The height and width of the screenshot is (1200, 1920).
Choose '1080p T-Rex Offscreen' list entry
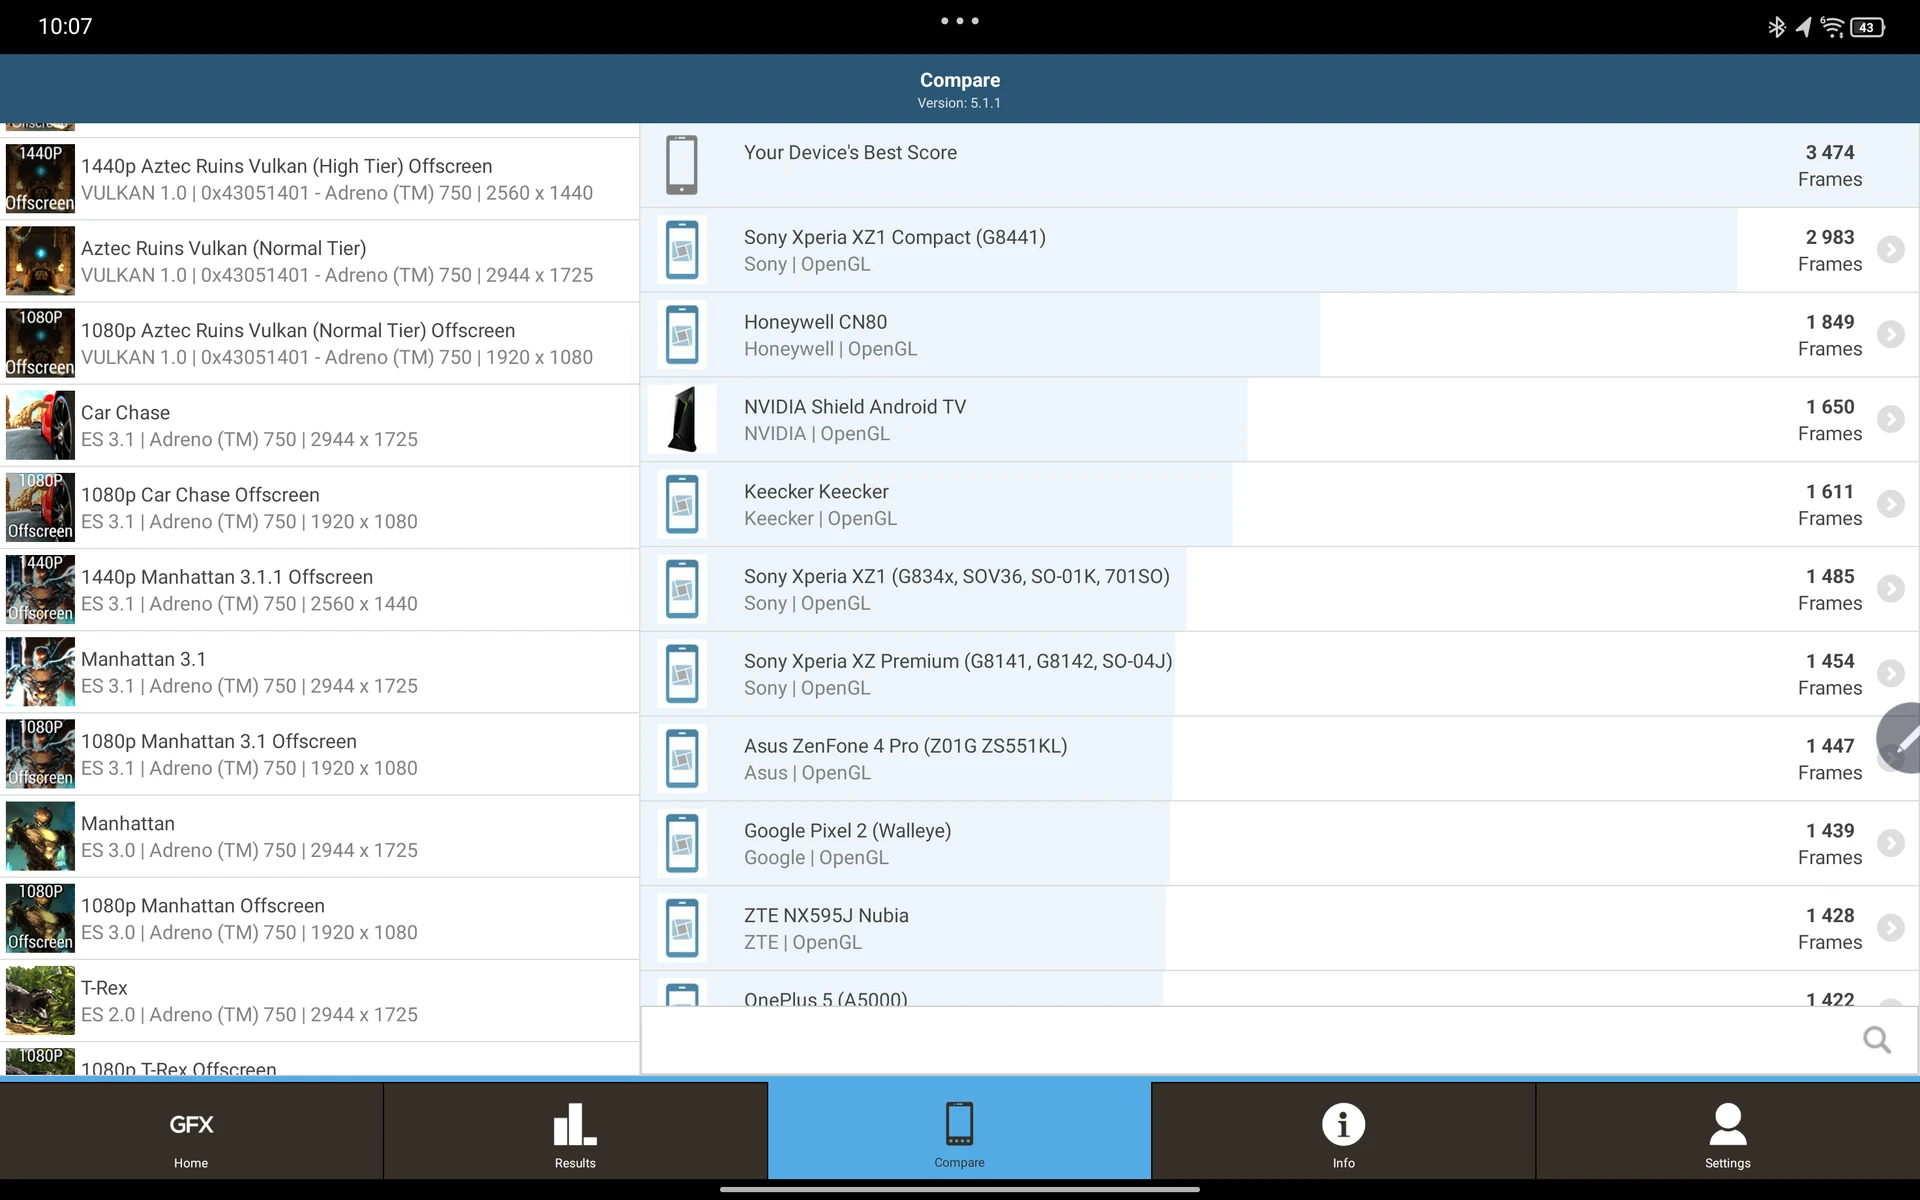click(320, 1060)
